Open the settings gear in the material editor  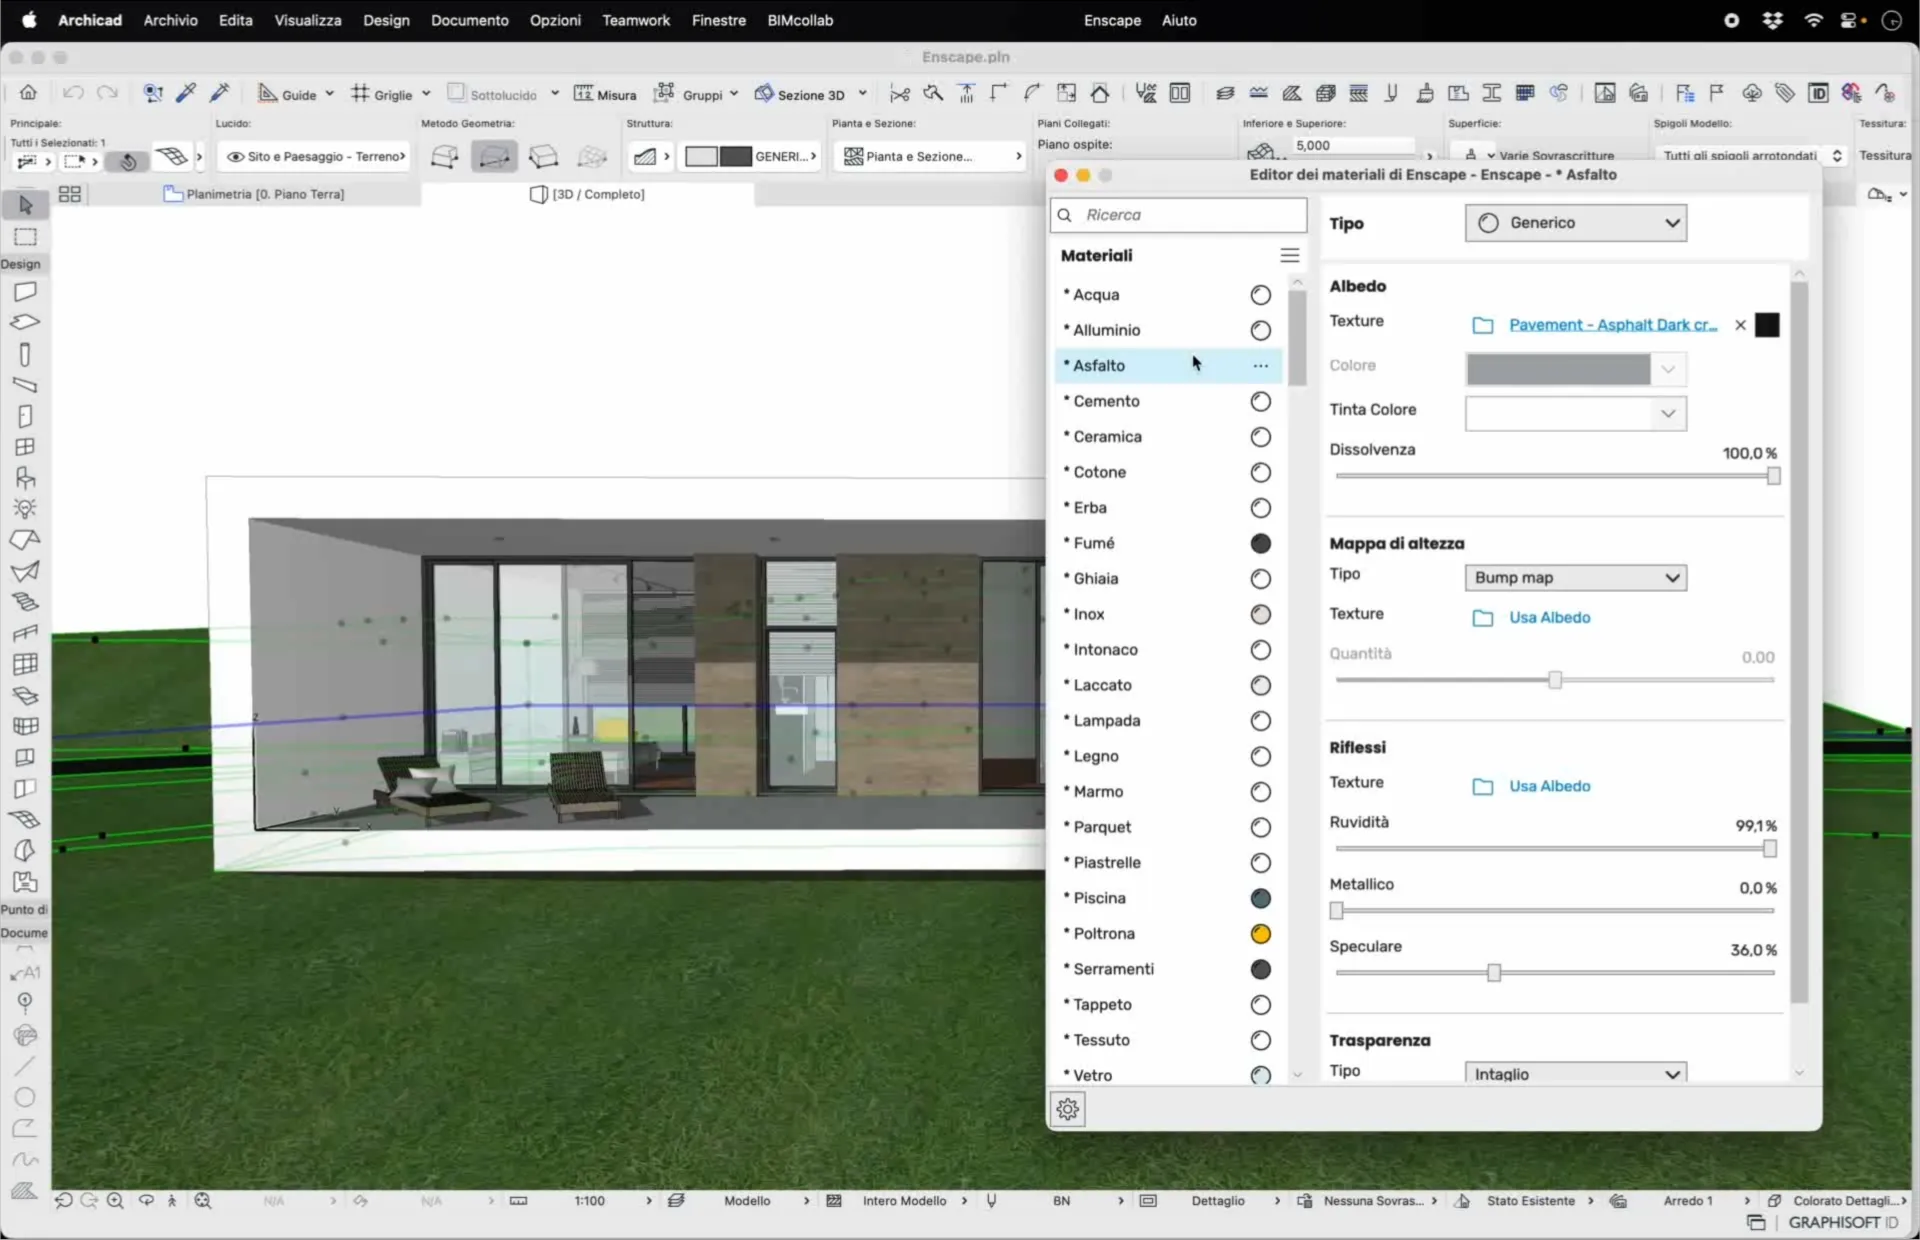[1067, 1109]
